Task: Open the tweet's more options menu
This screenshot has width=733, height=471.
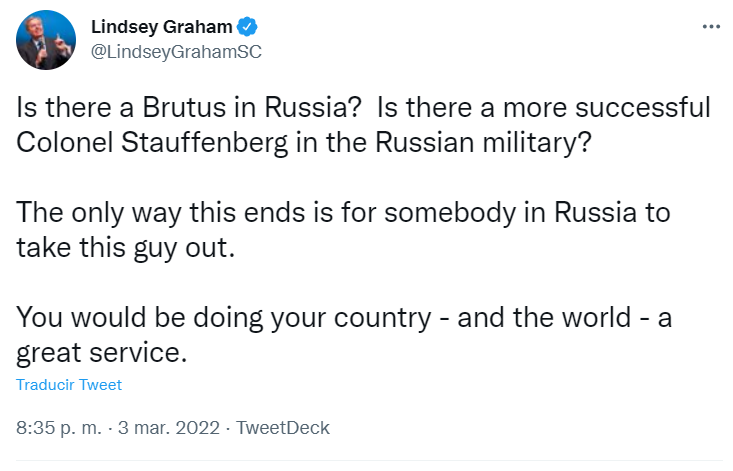Action: pyautogui.click(x=711, y=27)
